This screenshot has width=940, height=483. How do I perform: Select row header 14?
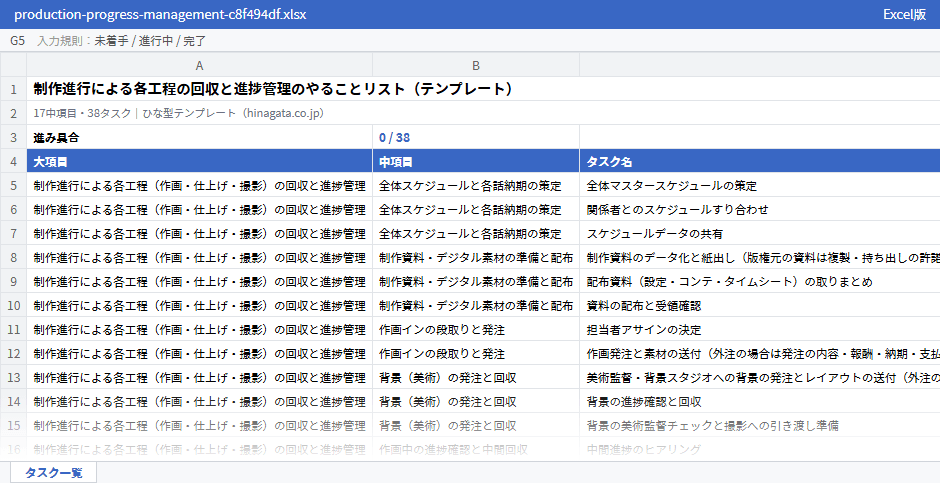(13, 402)
